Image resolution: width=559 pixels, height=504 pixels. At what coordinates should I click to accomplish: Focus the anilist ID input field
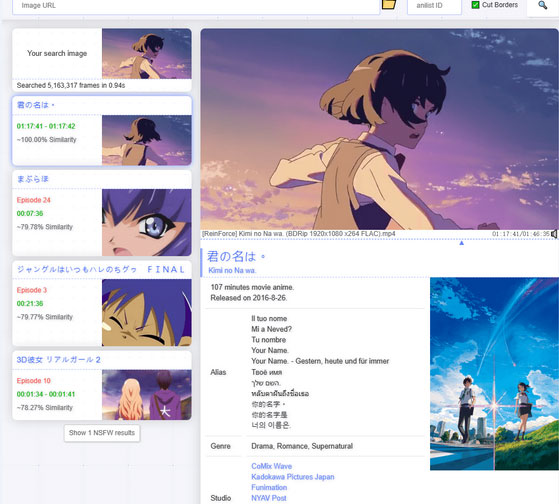coord(434,6)
